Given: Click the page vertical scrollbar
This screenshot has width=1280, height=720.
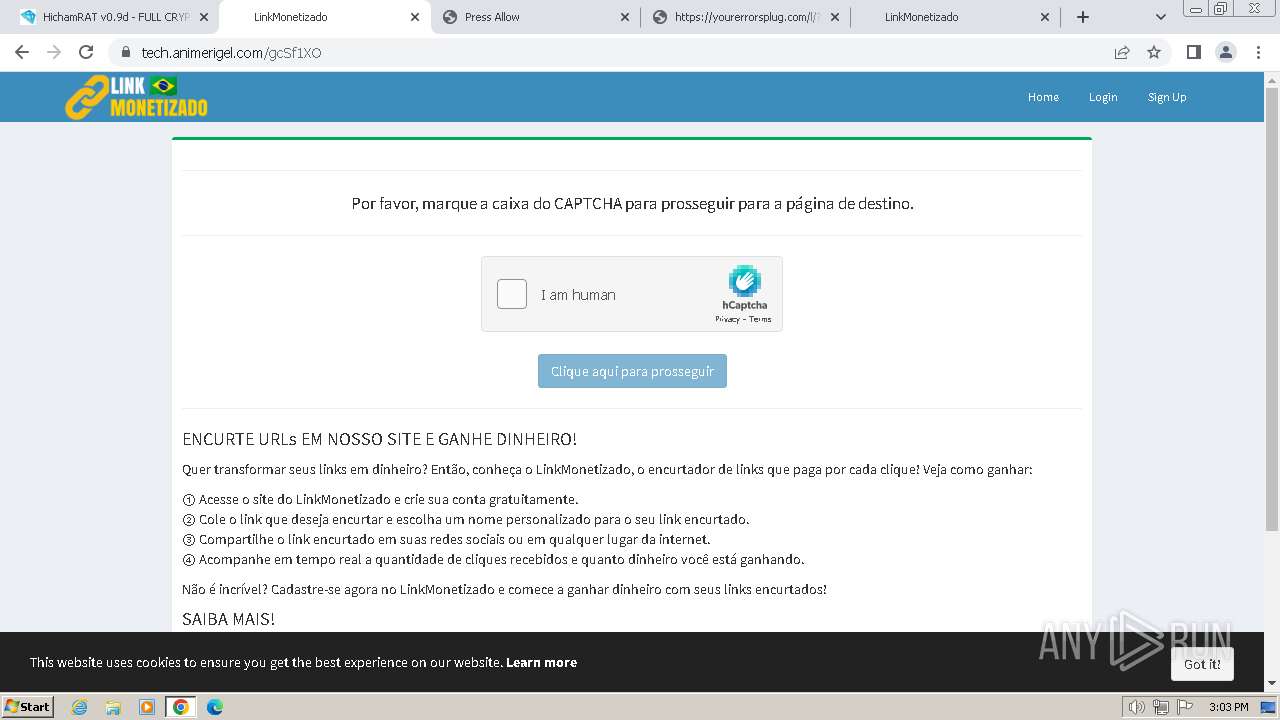Looking at the screenshot, I should [1272, 309].
